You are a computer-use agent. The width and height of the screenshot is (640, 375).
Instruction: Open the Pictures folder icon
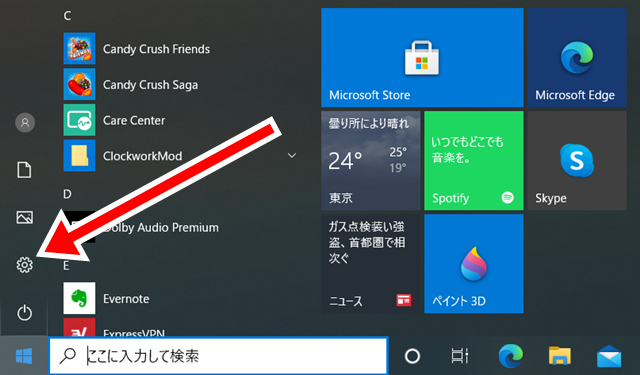(x=24, y=217)
